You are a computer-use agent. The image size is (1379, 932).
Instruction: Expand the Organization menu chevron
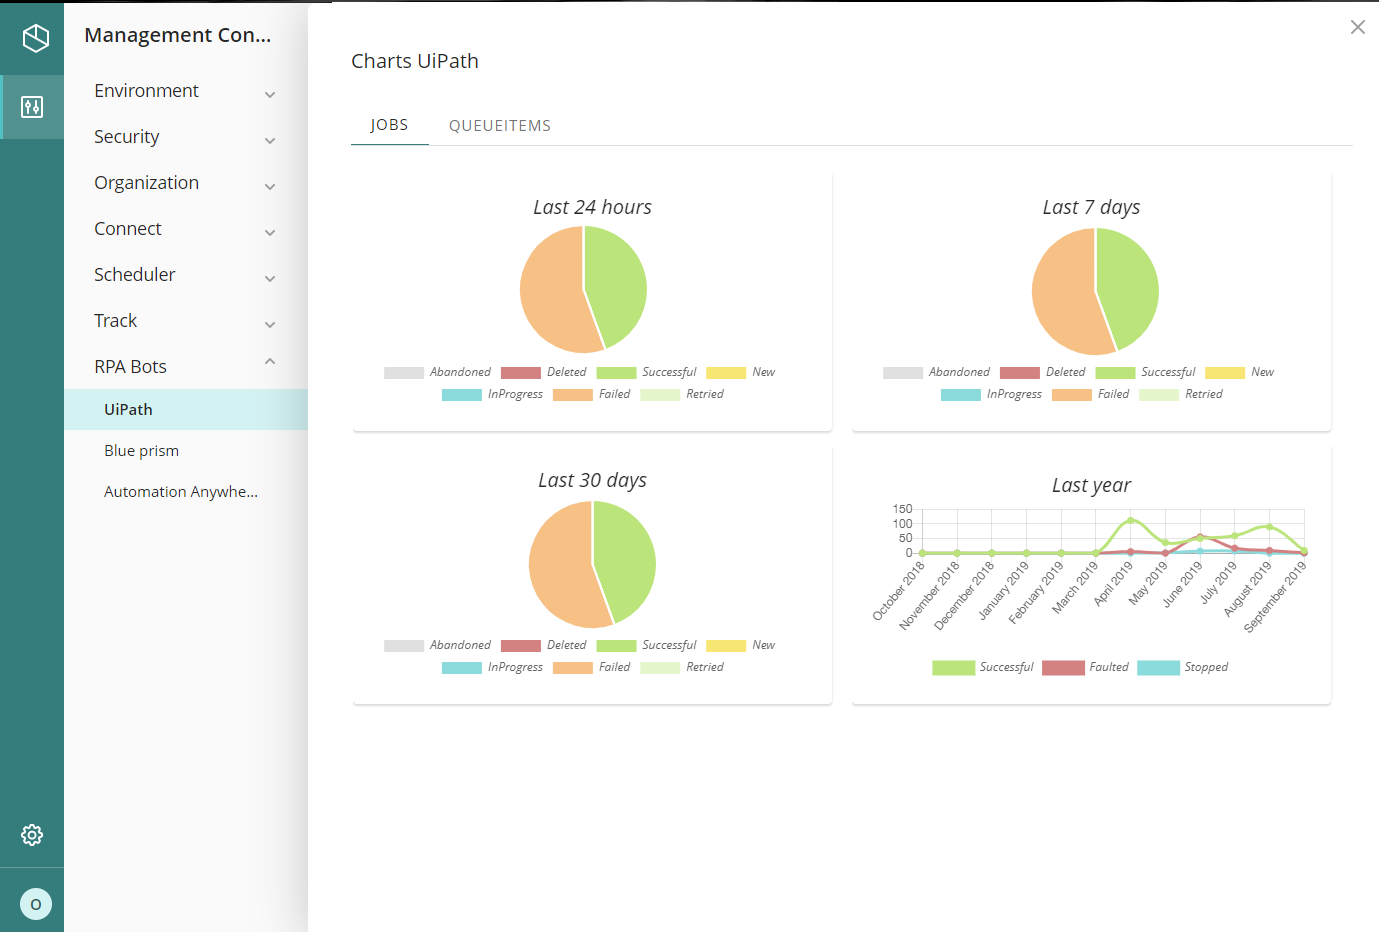pos(270,186)
